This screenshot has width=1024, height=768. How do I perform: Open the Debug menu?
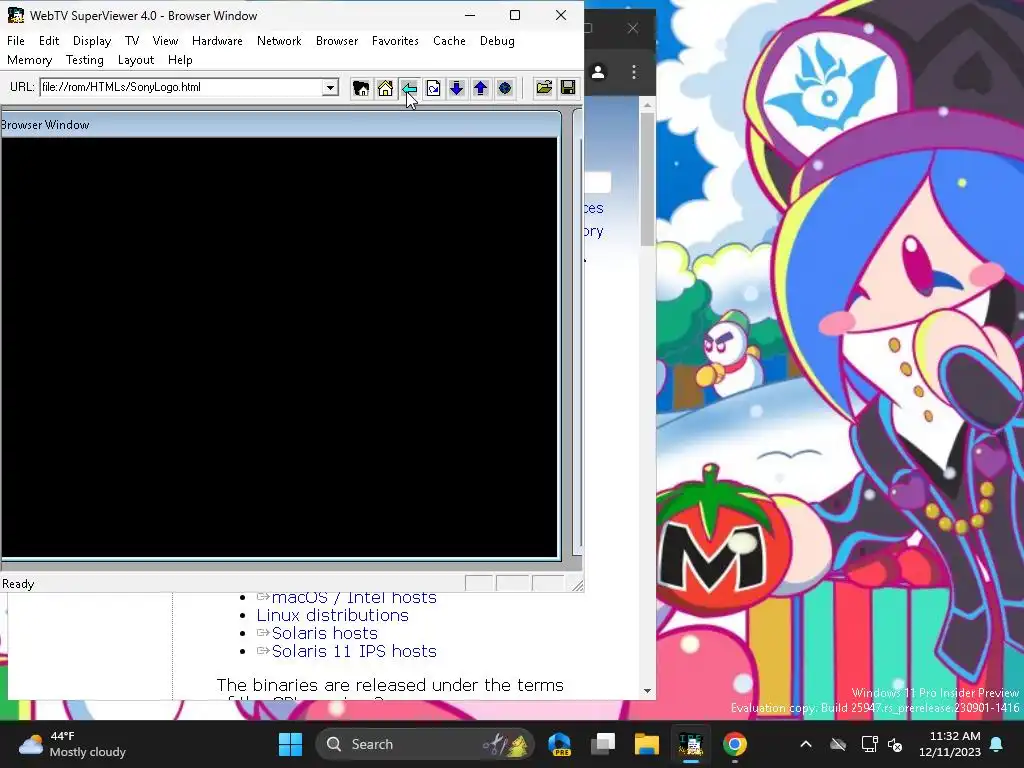coord(497,40)
